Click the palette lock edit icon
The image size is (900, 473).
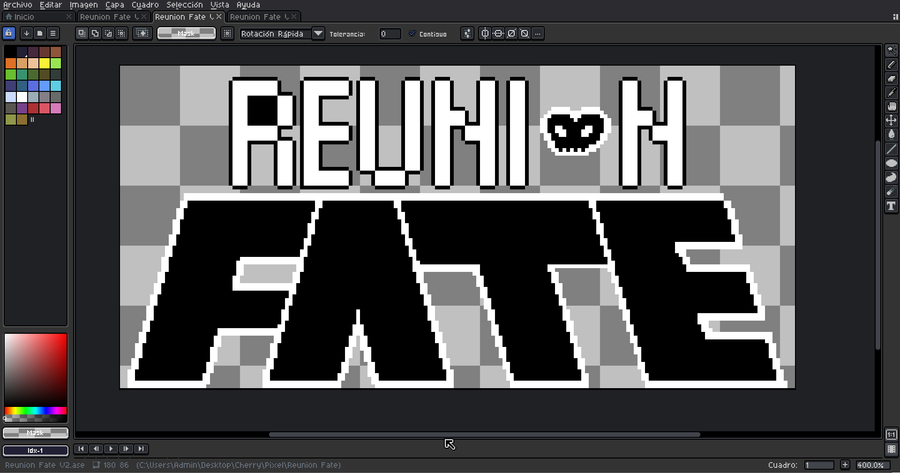click(x=9, y=33)
